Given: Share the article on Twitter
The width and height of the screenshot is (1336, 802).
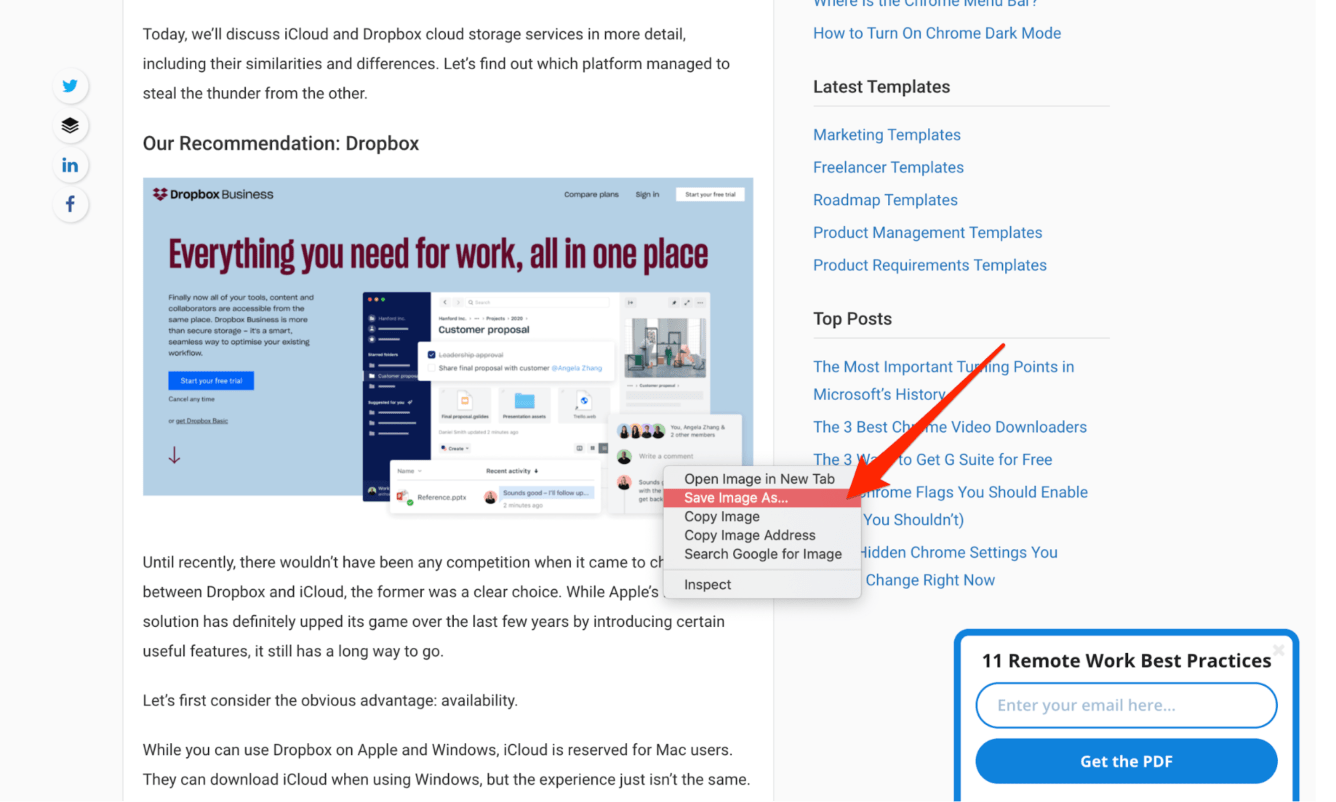Looking at the screenshot, I should 70,86.
